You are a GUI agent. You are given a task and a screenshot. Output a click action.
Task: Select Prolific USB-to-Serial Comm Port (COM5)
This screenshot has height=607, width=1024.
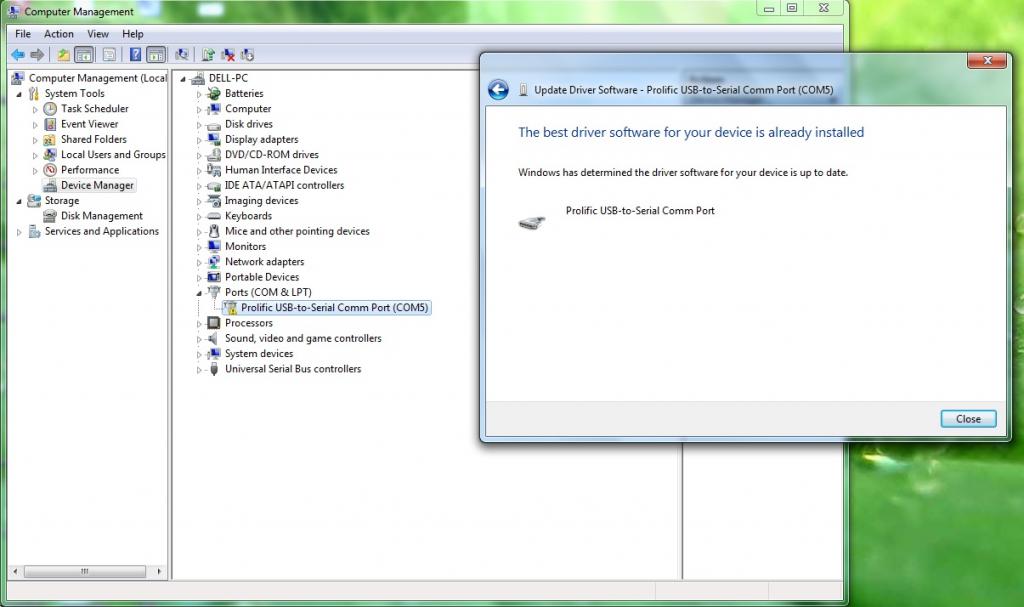click(334, 308)
